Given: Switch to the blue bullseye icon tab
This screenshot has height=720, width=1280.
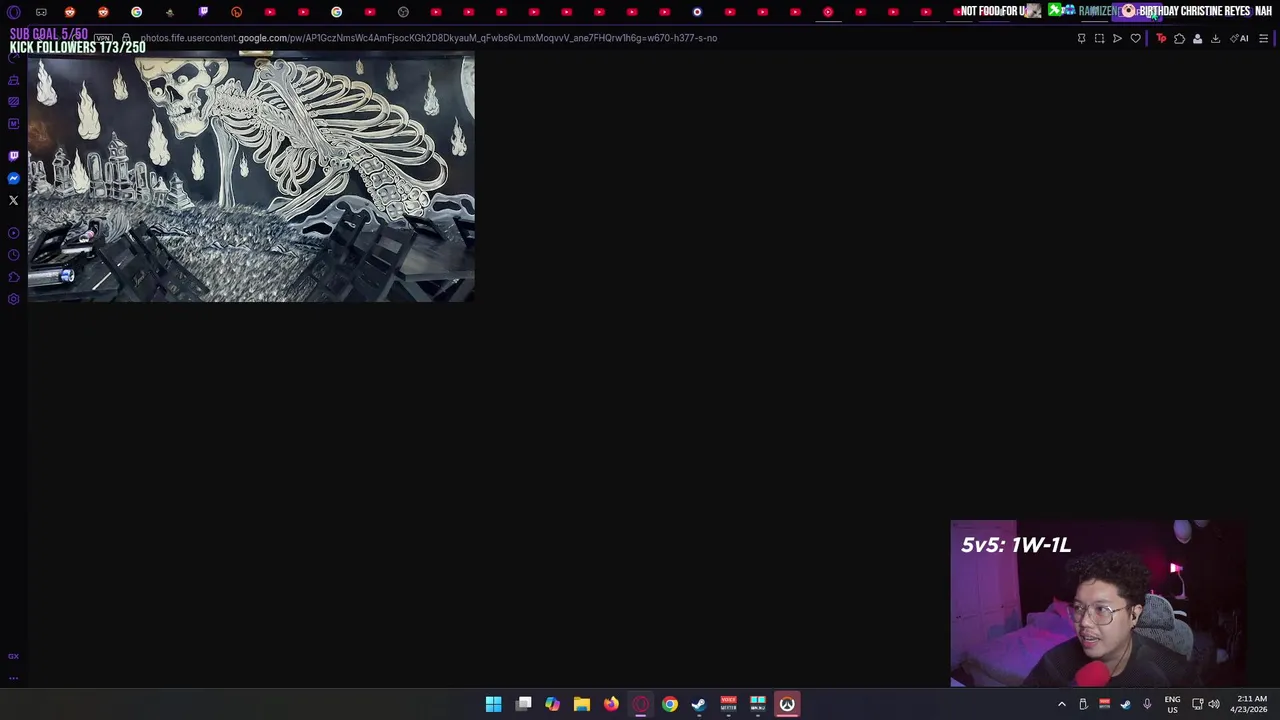Looking at the screenshot, I should (x=697, y=12).
